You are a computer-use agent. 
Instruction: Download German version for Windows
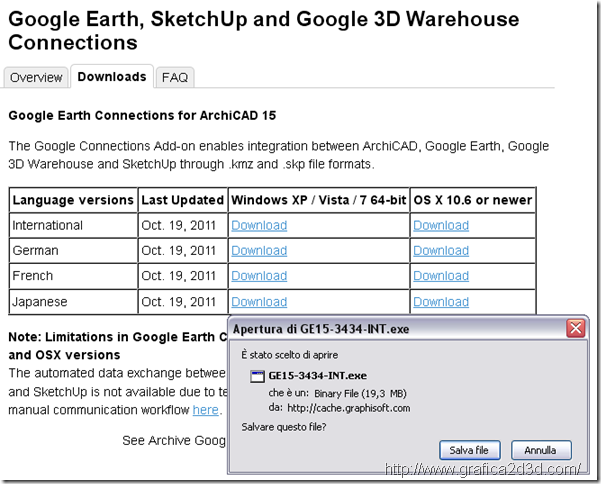(x=259, y=251)
